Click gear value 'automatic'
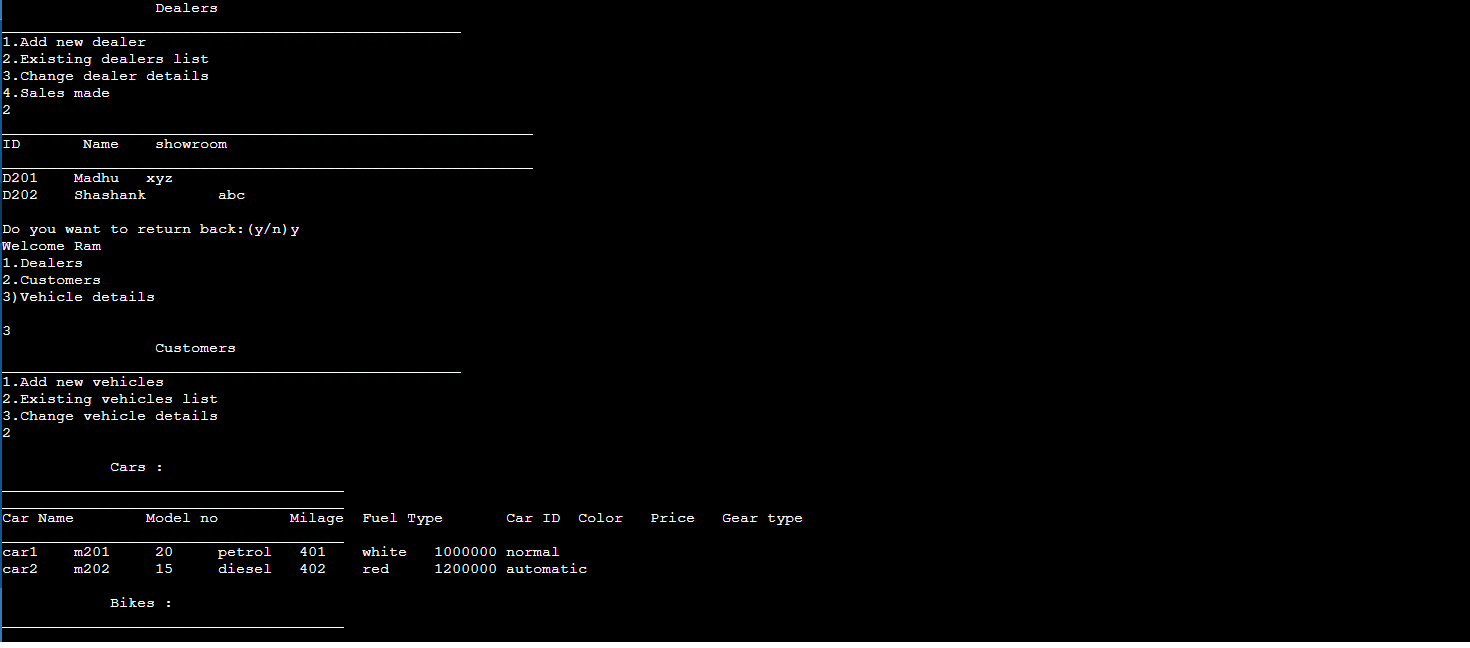This screenshot has height=648, width=1470. tap(546, 569)
